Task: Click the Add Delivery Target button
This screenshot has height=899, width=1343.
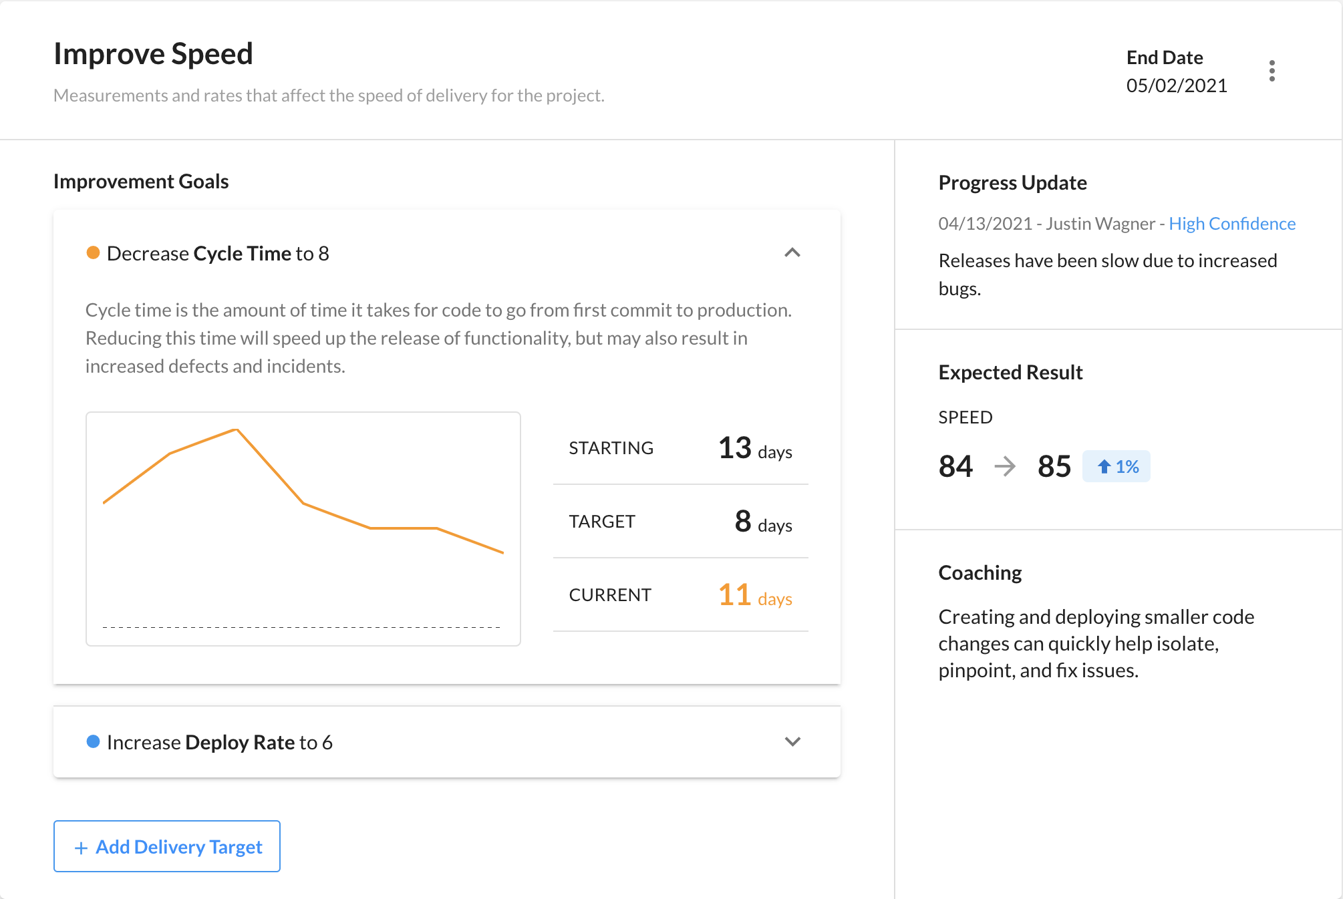Action: [x=167, y=846]
